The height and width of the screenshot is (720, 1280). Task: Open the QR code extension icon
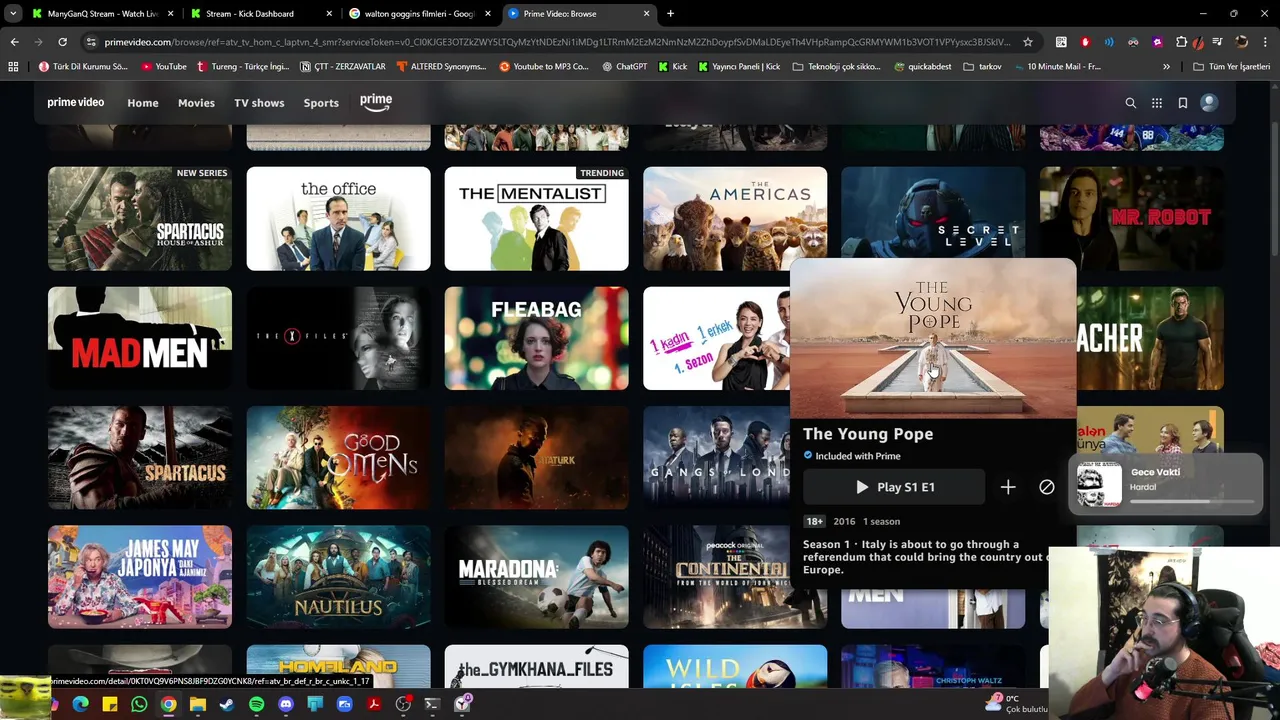[x=1061, y=42]
